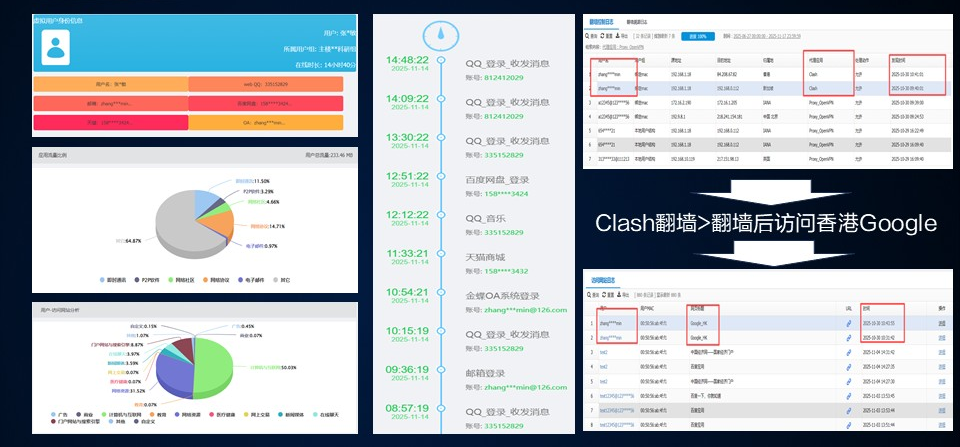Click timeline marker at 10:54:21

(440, 292)
